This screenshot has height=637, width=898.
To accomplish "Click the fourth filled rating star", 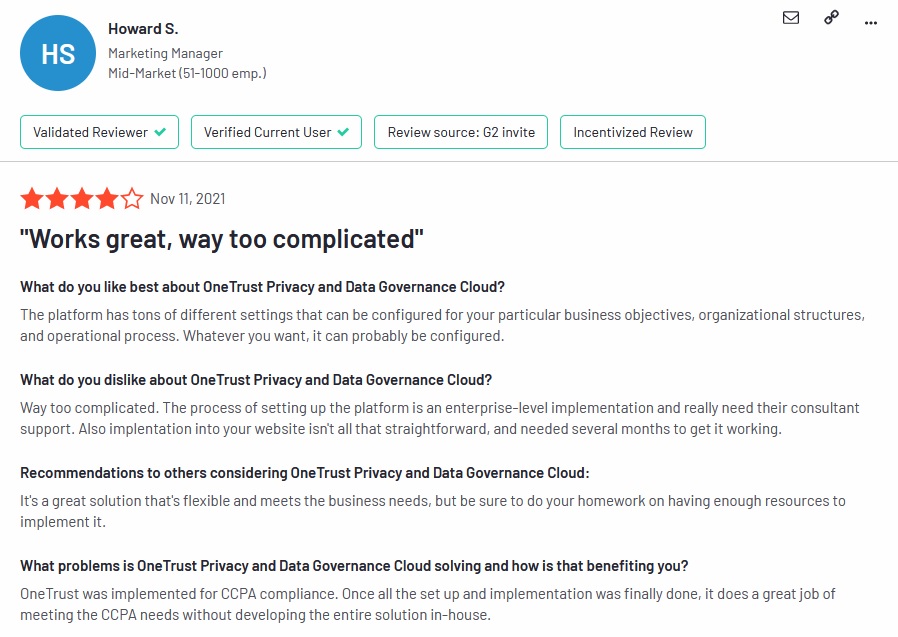I will tap(107, 199).
